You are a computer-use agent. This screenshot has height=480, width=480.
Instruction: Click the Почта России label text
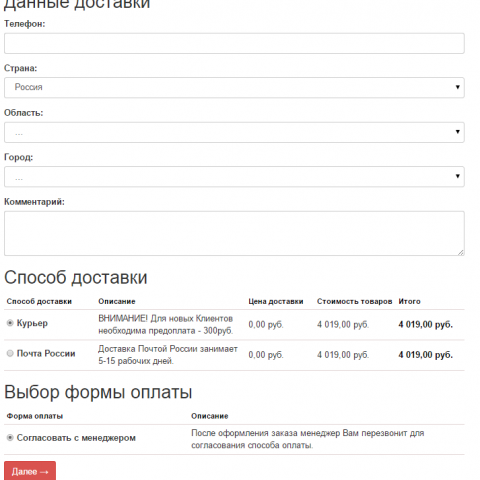(x=46, y=353)
